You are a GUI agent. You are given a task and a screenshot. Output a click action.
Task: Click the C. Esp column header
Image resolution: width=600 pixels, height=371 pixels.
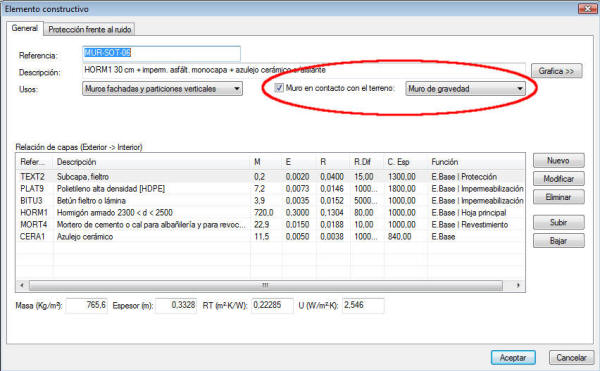406,162
